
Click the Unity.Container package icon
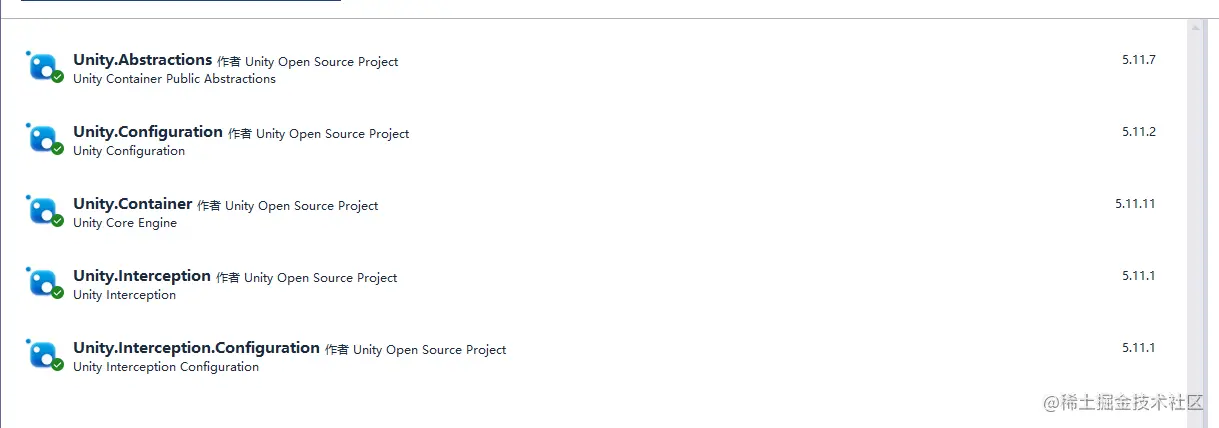click(44, 211)
